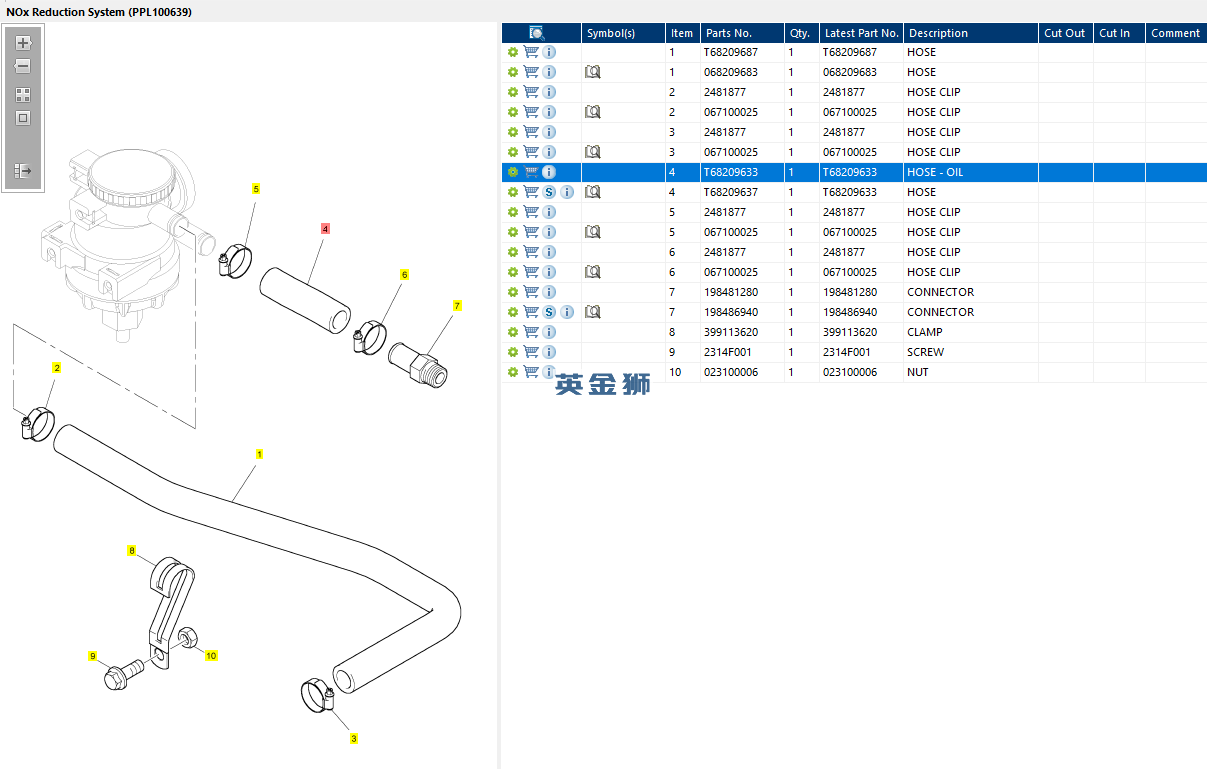
Task: Sort table by Item column header
Action: click(682, 33)
